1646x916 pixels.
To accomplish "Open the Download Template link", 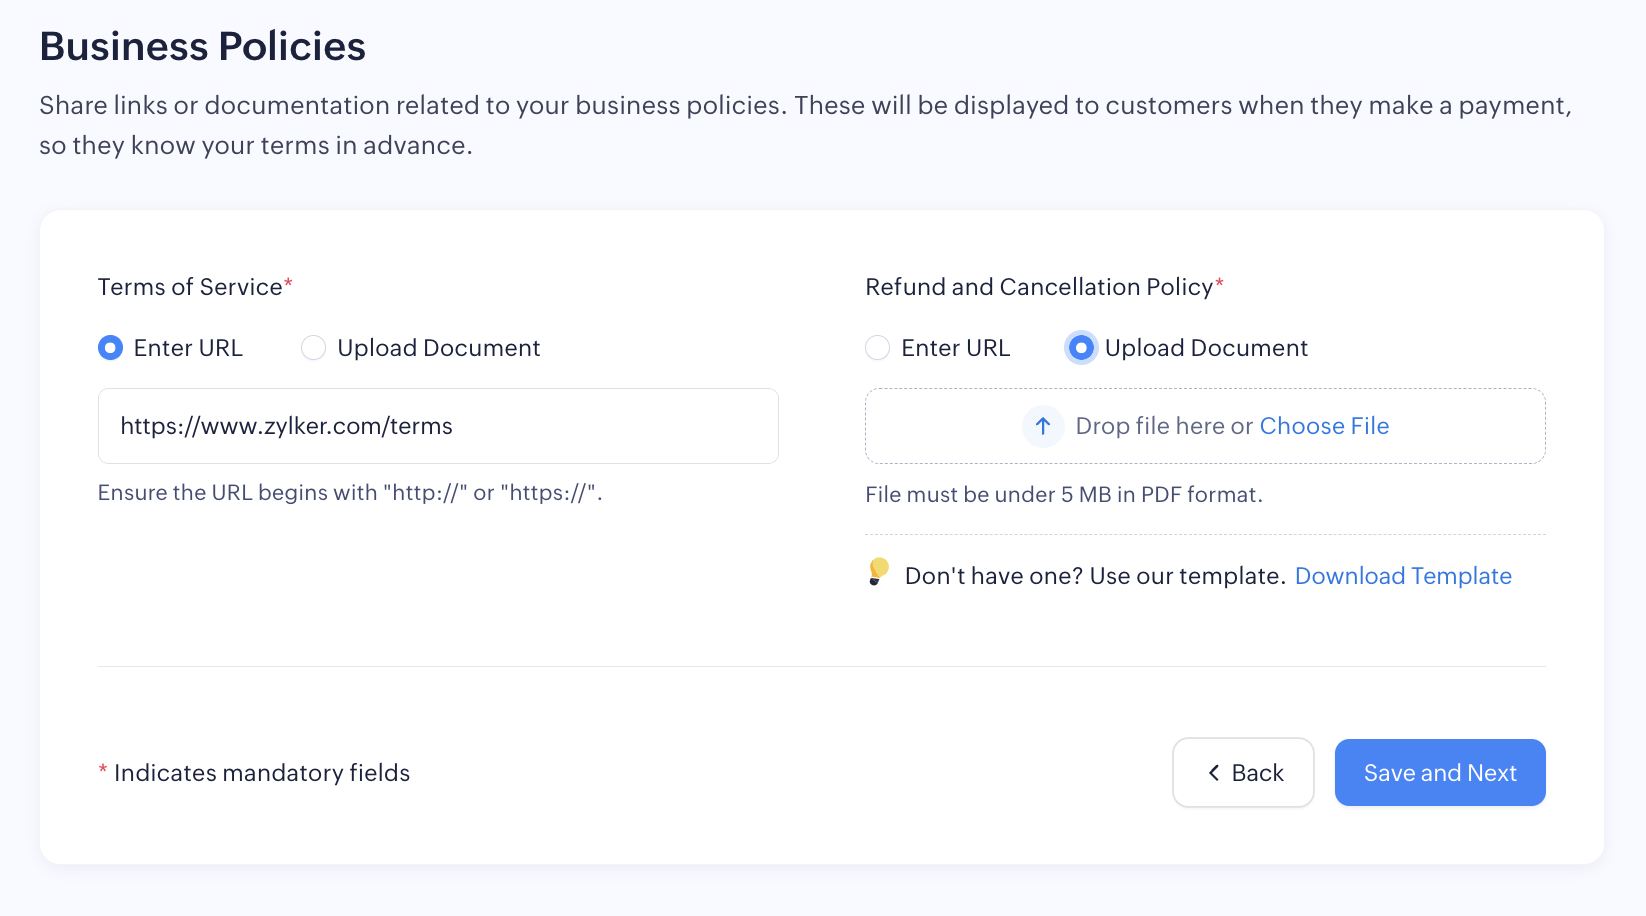I will (x=1403, y=576).
